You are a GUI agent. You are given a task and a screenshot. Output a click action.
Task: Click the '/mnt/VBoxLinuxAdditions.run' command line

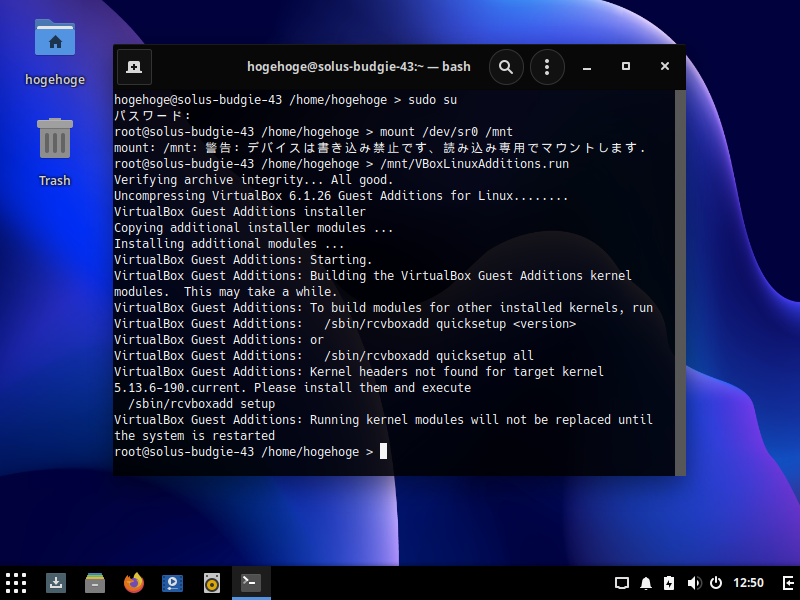pyautogui.click(x=341, y=164)
